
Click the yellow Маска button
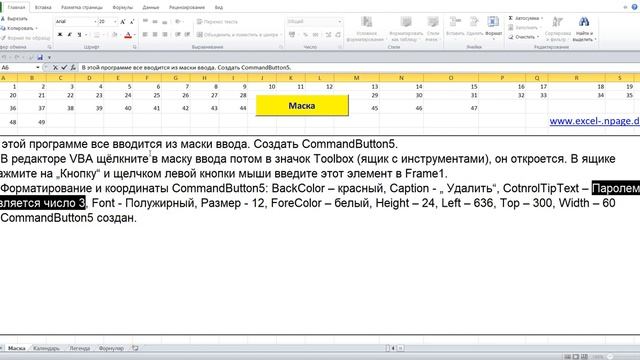click(x=302, y=106)
